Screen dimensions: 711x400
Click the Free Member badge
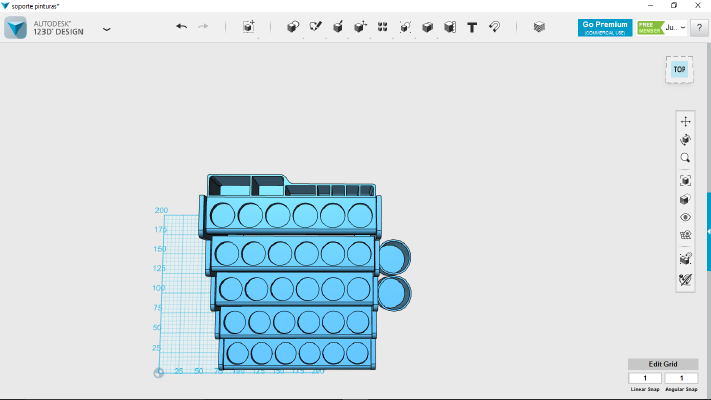(x=650, y=28)
